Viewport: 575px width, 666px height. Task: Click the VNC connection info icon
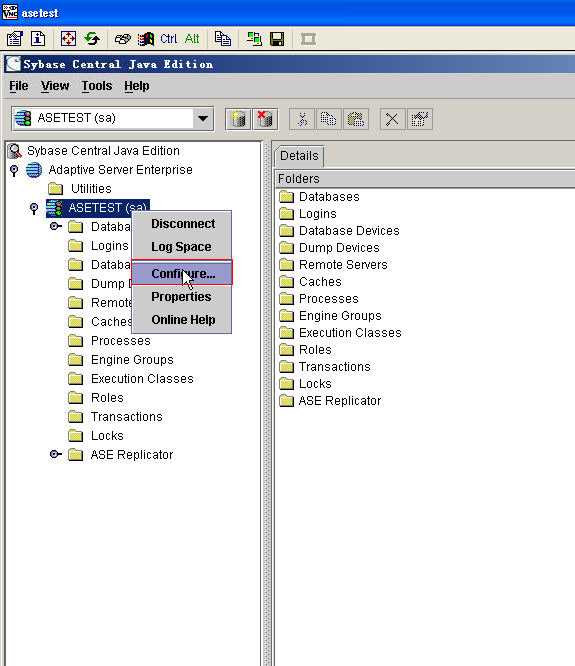(x=38, y=39)
